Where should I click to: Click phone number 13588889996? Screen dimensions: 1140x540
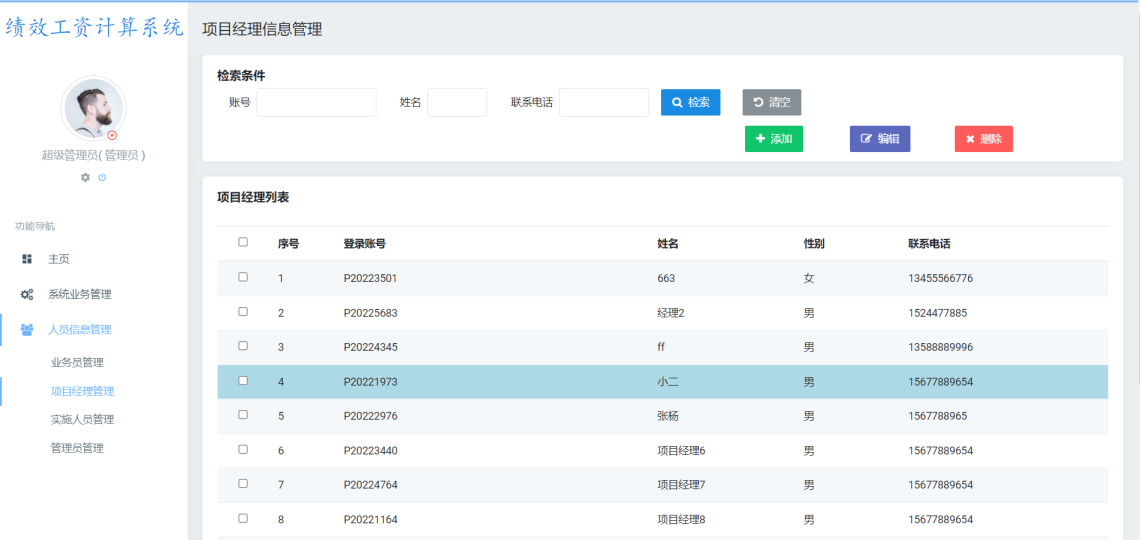click(940, 347)
